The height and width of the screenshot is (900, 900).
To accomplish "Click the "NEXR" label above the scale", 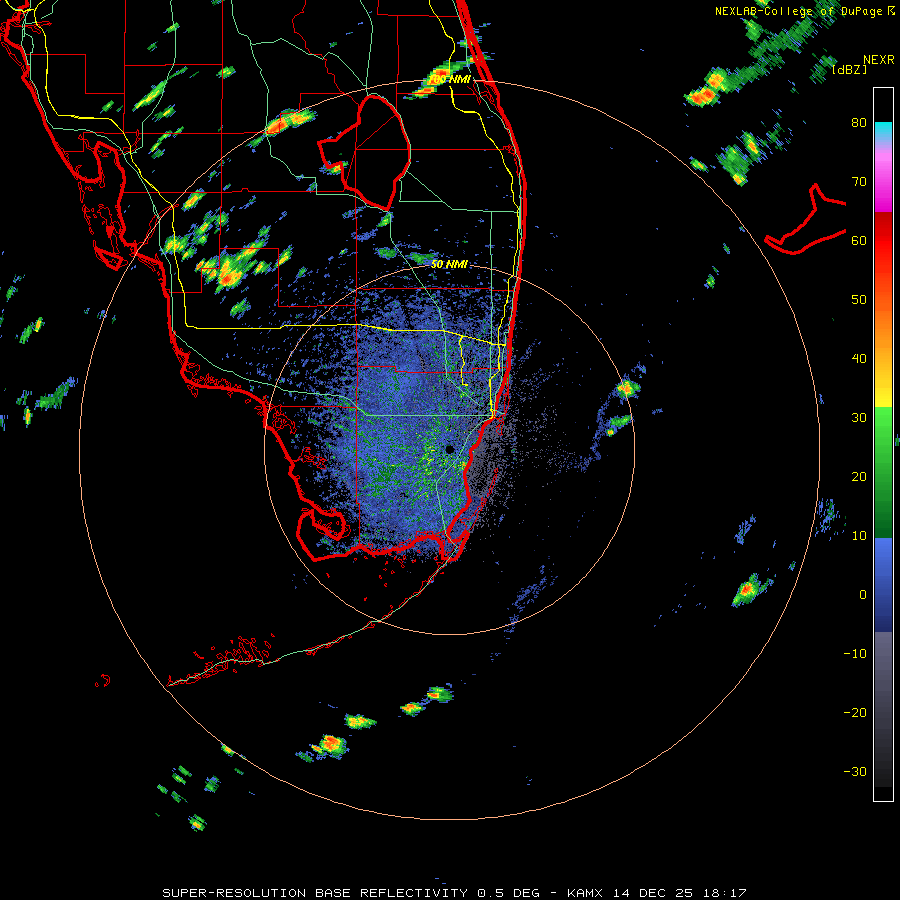I will tap(878, 60).
